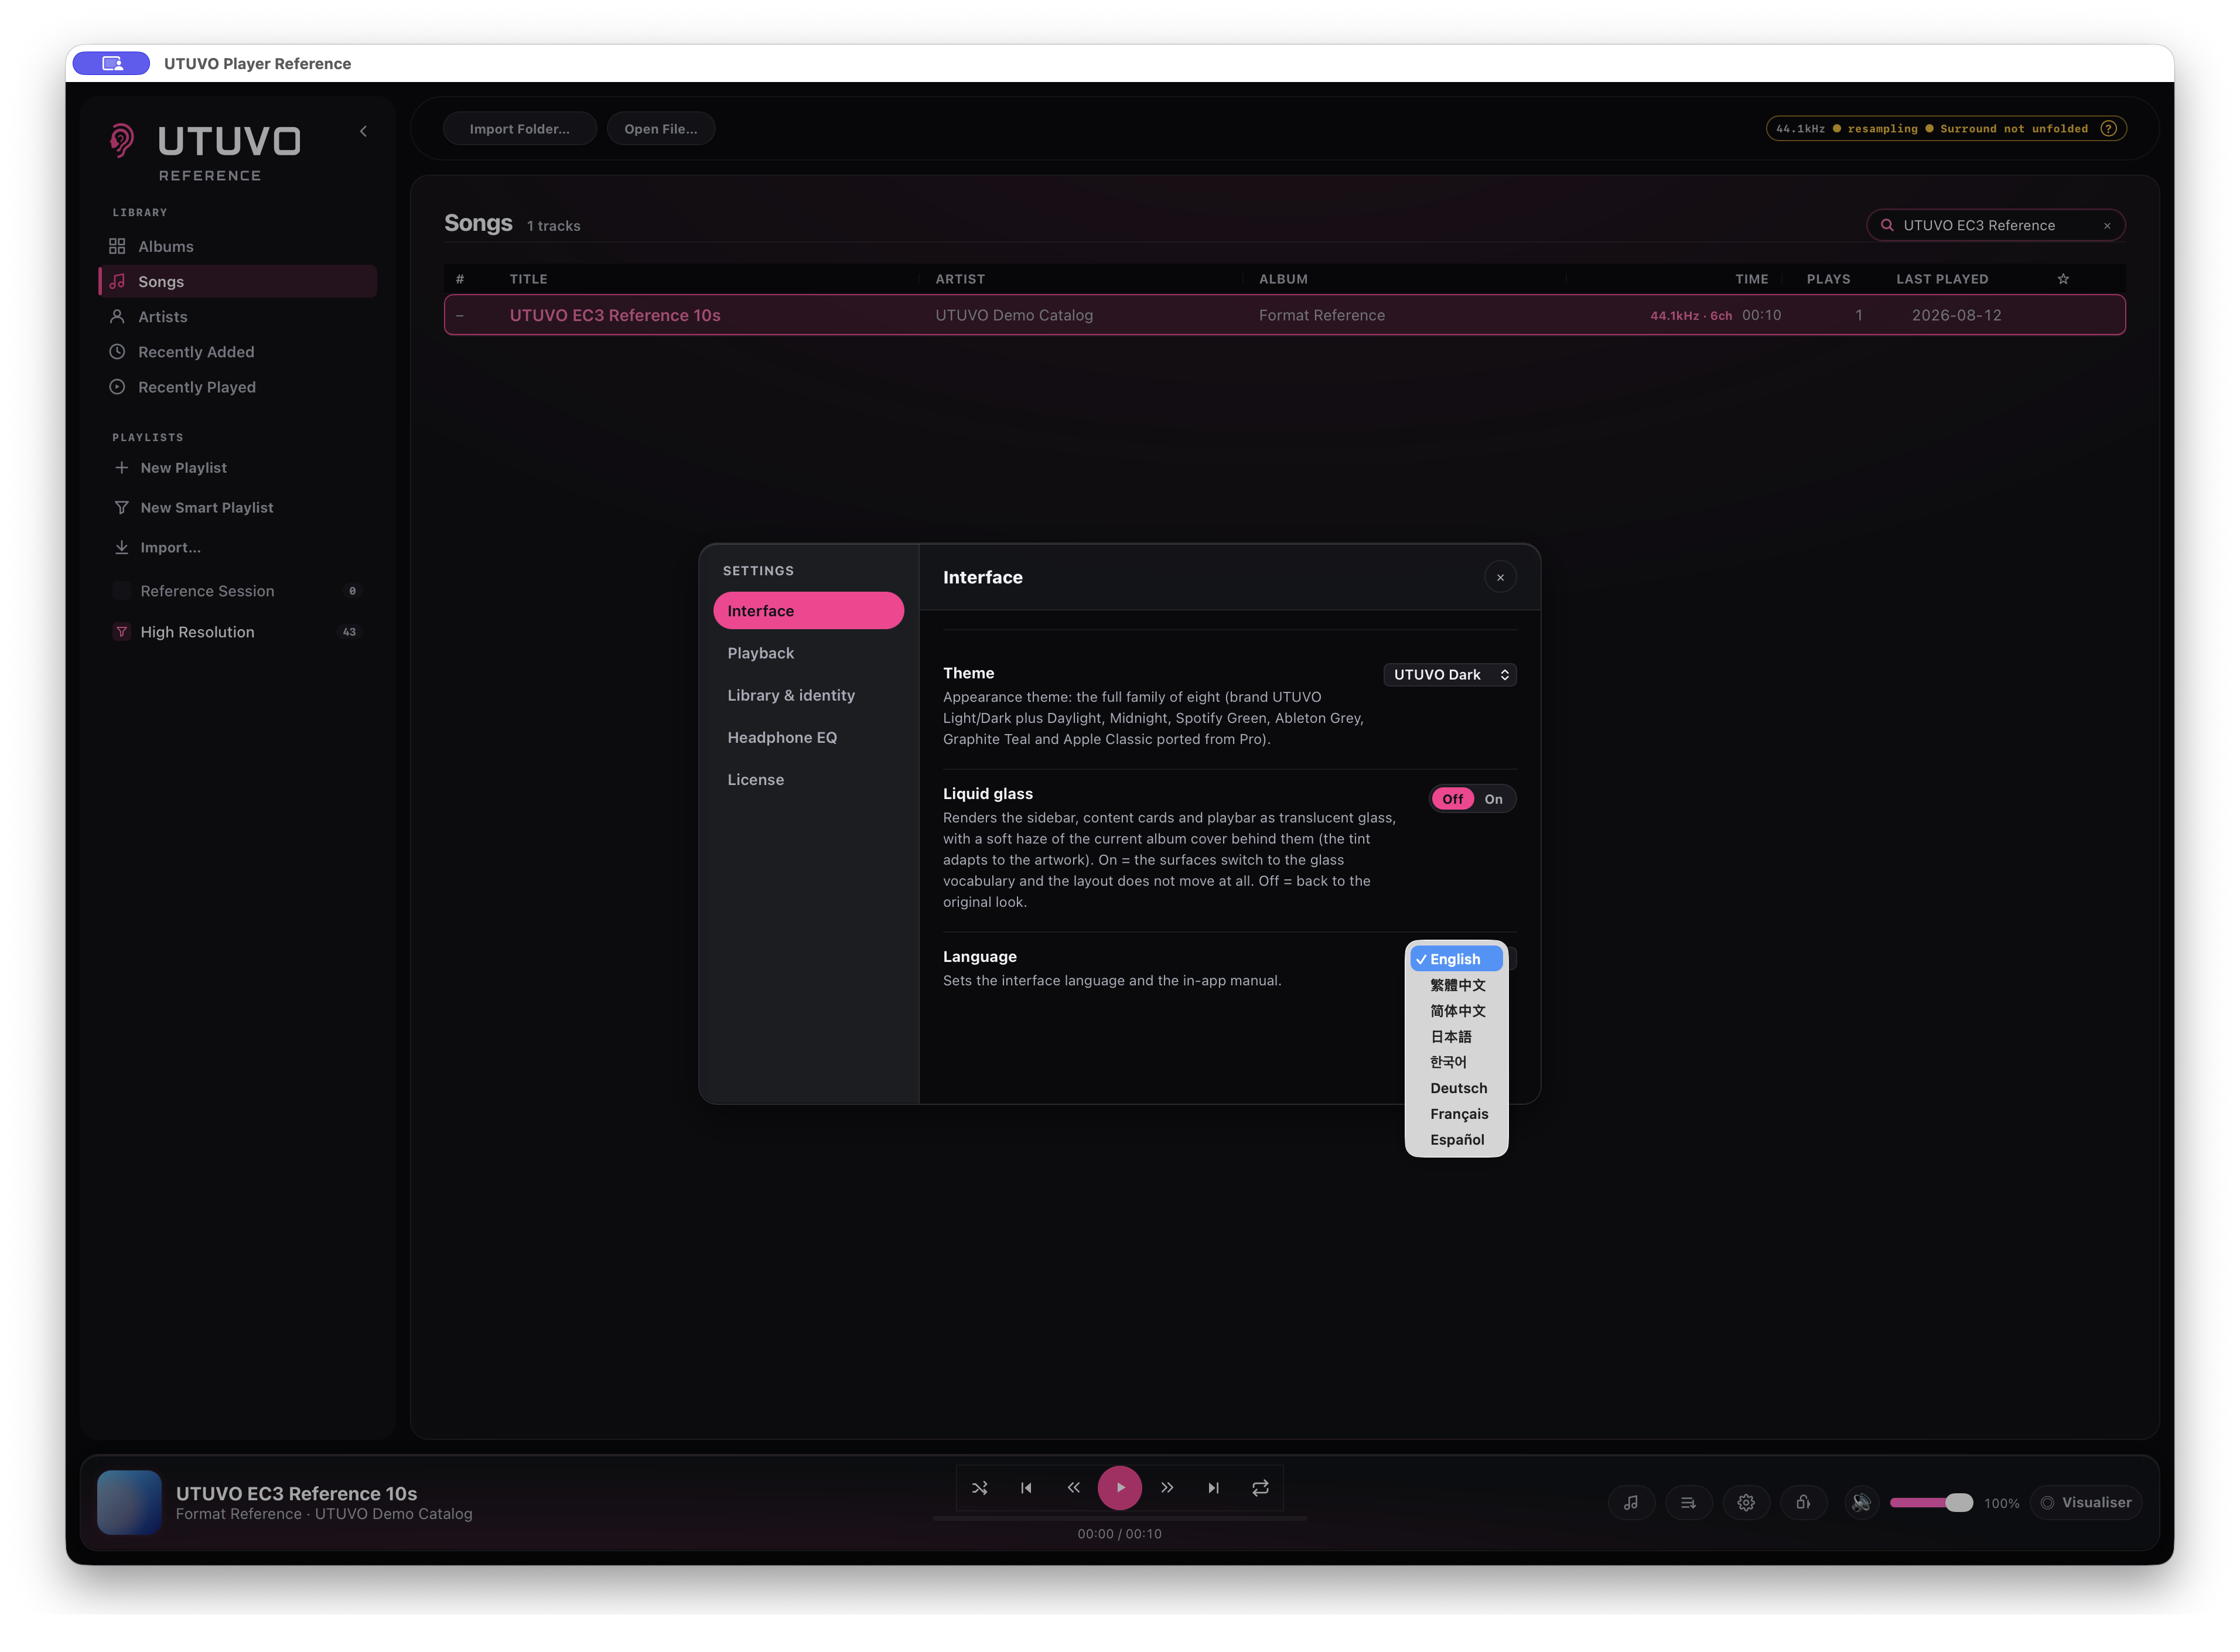
Task: Open the Visualiser
Action: (2085, 1503)
